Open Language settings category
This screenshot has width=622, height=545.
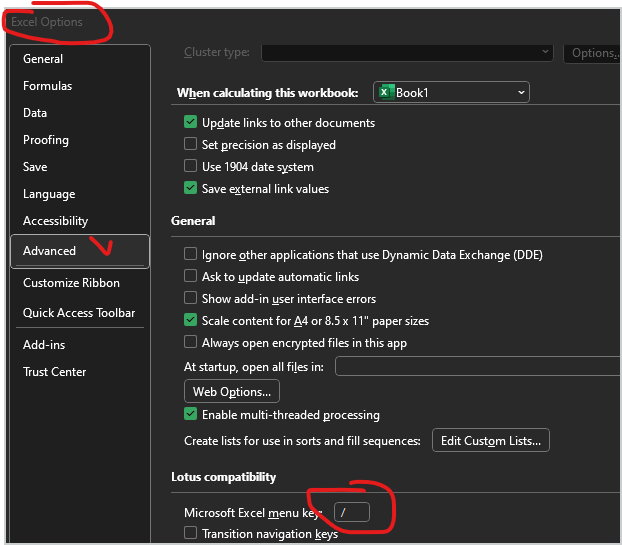[x=49, y=194]
